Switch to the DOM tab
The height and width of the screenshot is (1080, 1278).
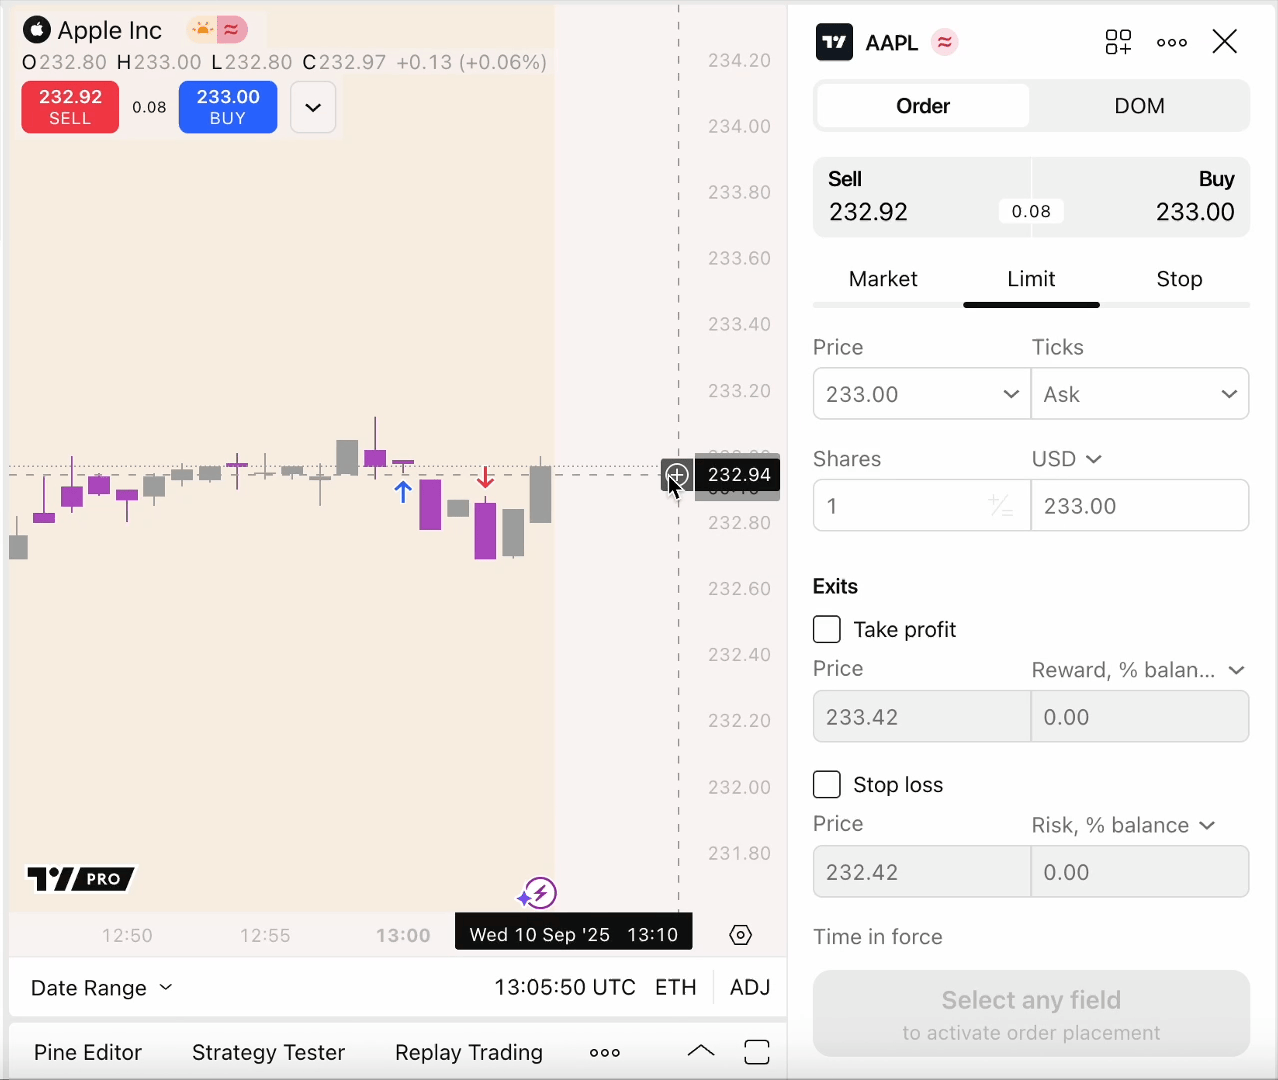[x=1139, y=106]
